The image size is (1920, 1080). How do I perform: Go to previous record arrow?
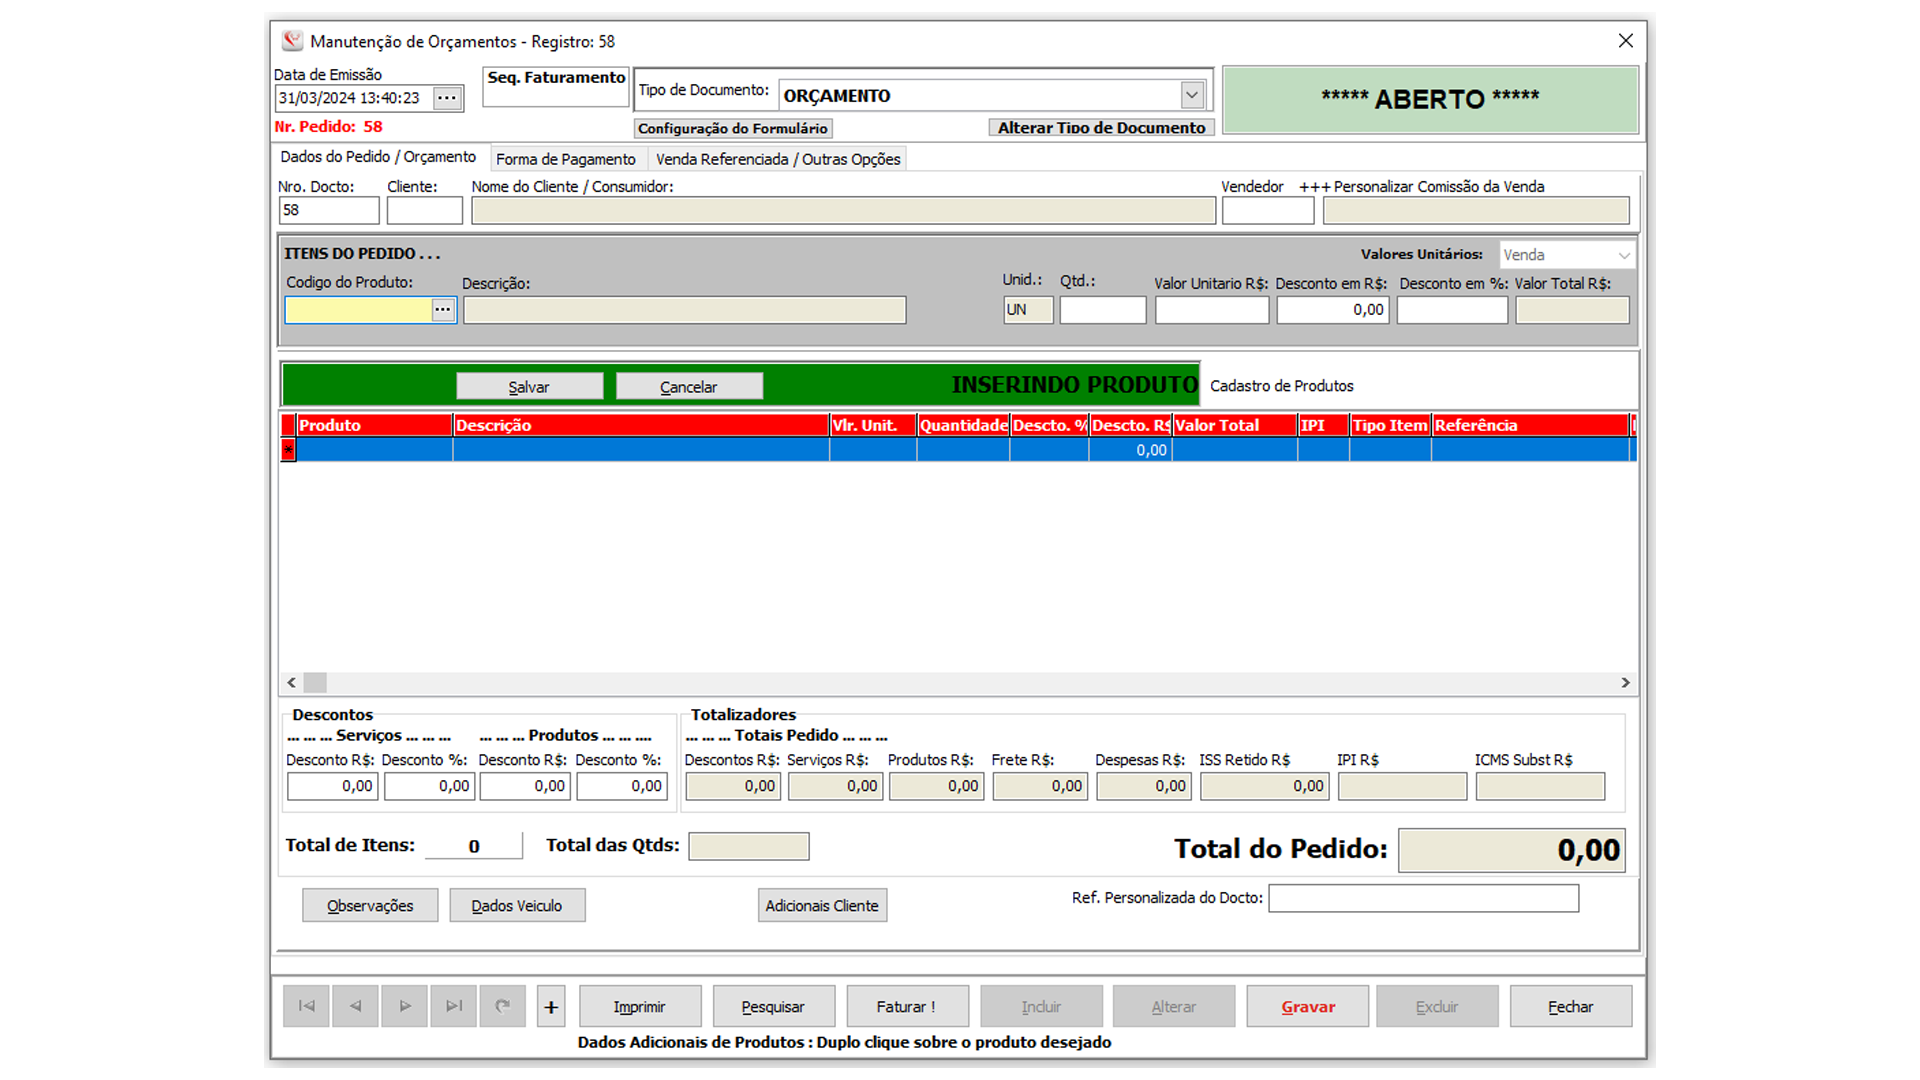tap(355, 1006)
